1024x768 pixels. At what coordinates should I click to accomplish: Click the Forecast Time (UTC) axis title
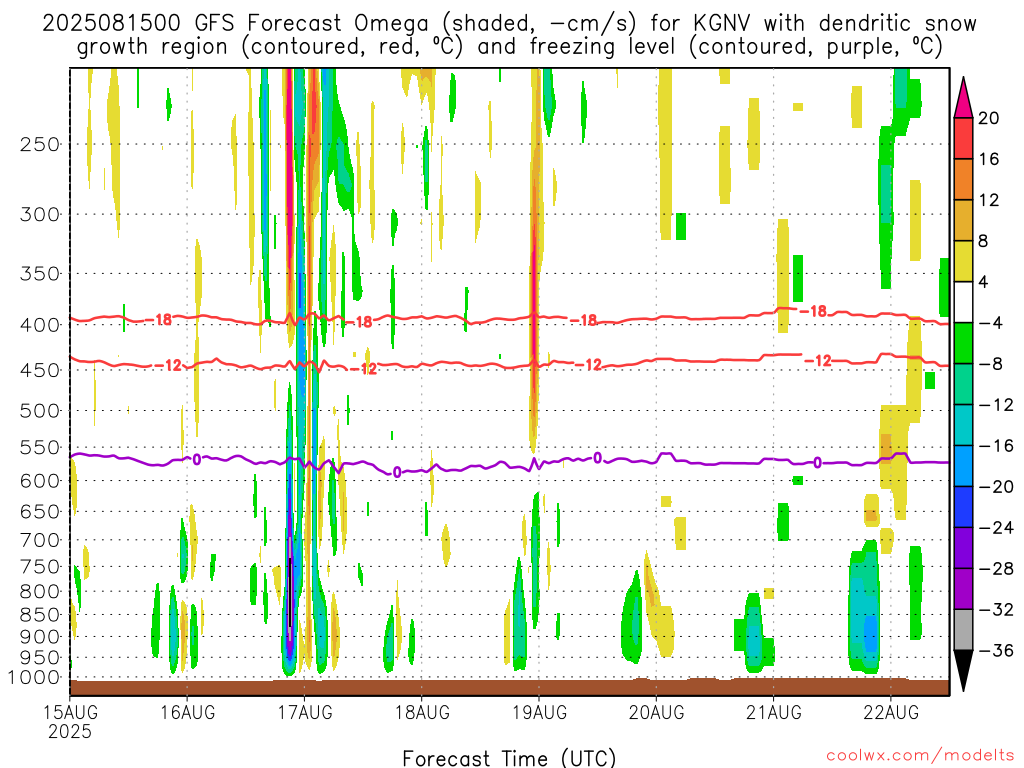(509, 758)
